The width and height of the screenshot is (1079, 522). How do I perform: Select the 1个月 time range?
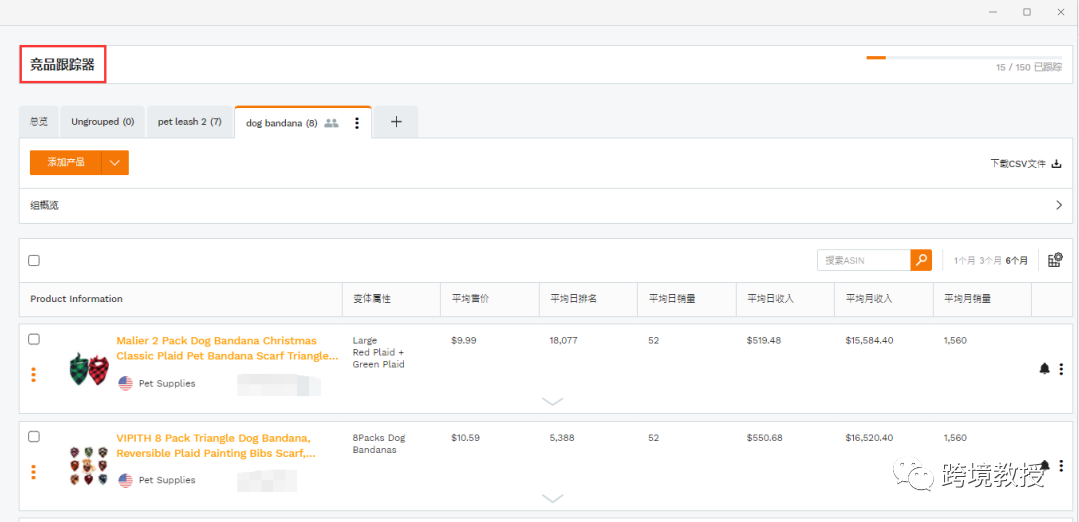point(965,261)
